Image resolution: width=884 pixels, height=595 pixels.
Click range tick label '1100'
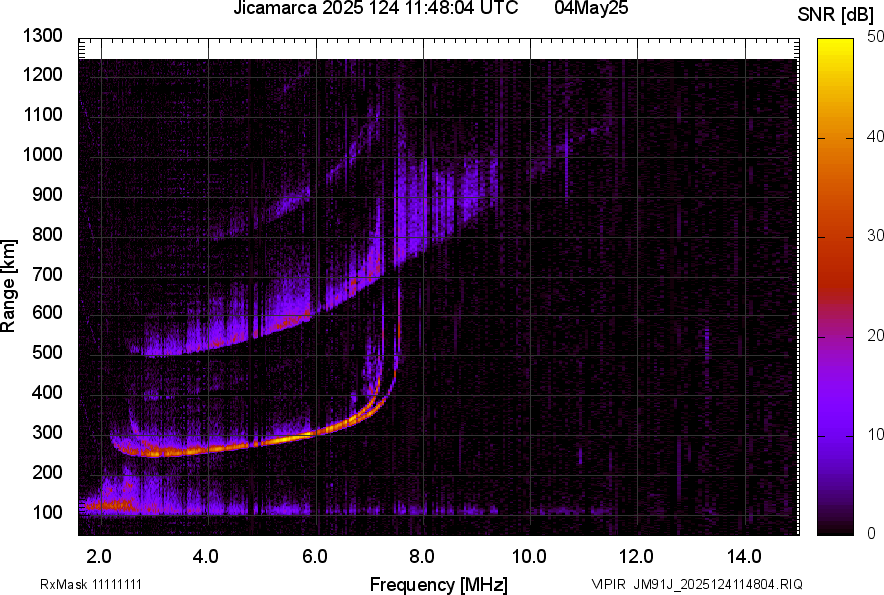coord(42,114)
